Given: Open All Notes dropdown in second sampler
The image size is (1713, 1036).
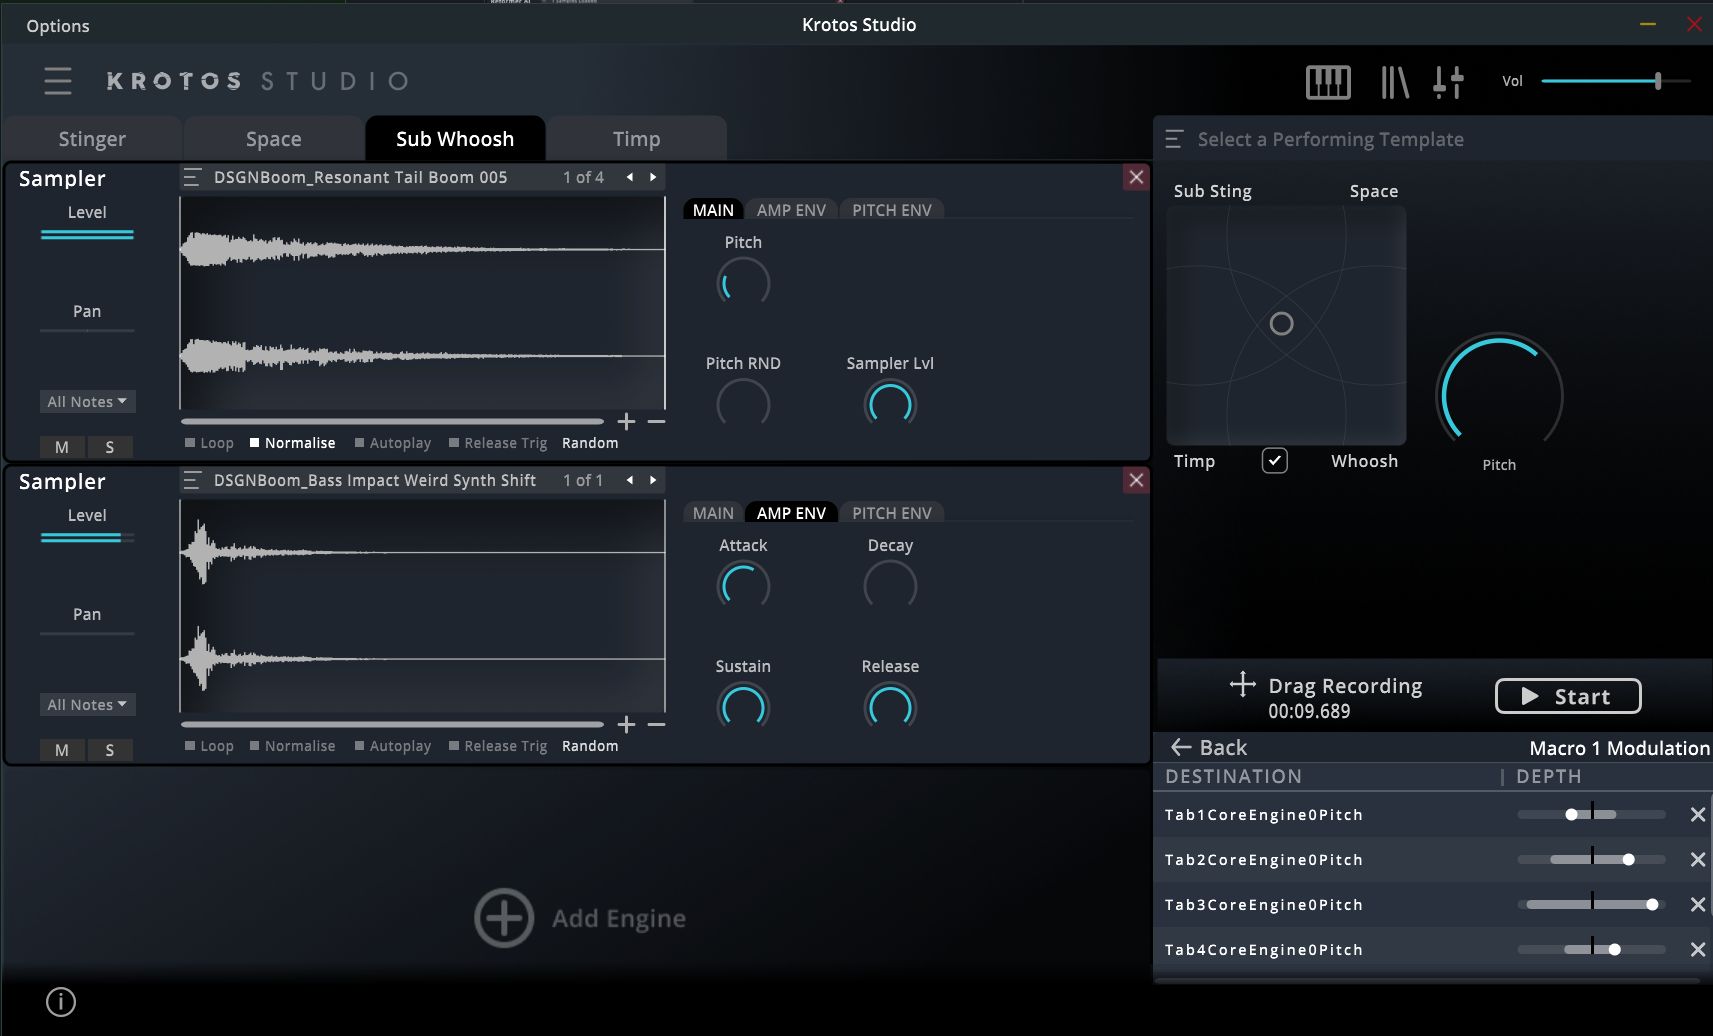Looking at the screenshot, I should [x=87, y=704].
